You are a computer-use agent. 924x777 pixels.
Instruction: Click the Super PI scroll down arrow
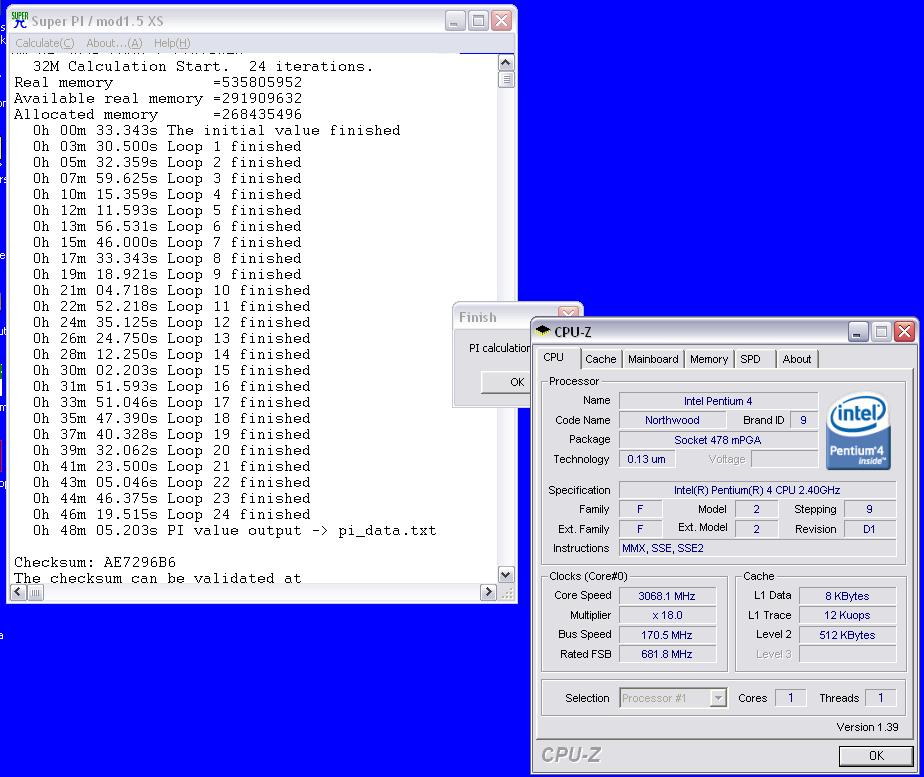(x=506, y=574)
